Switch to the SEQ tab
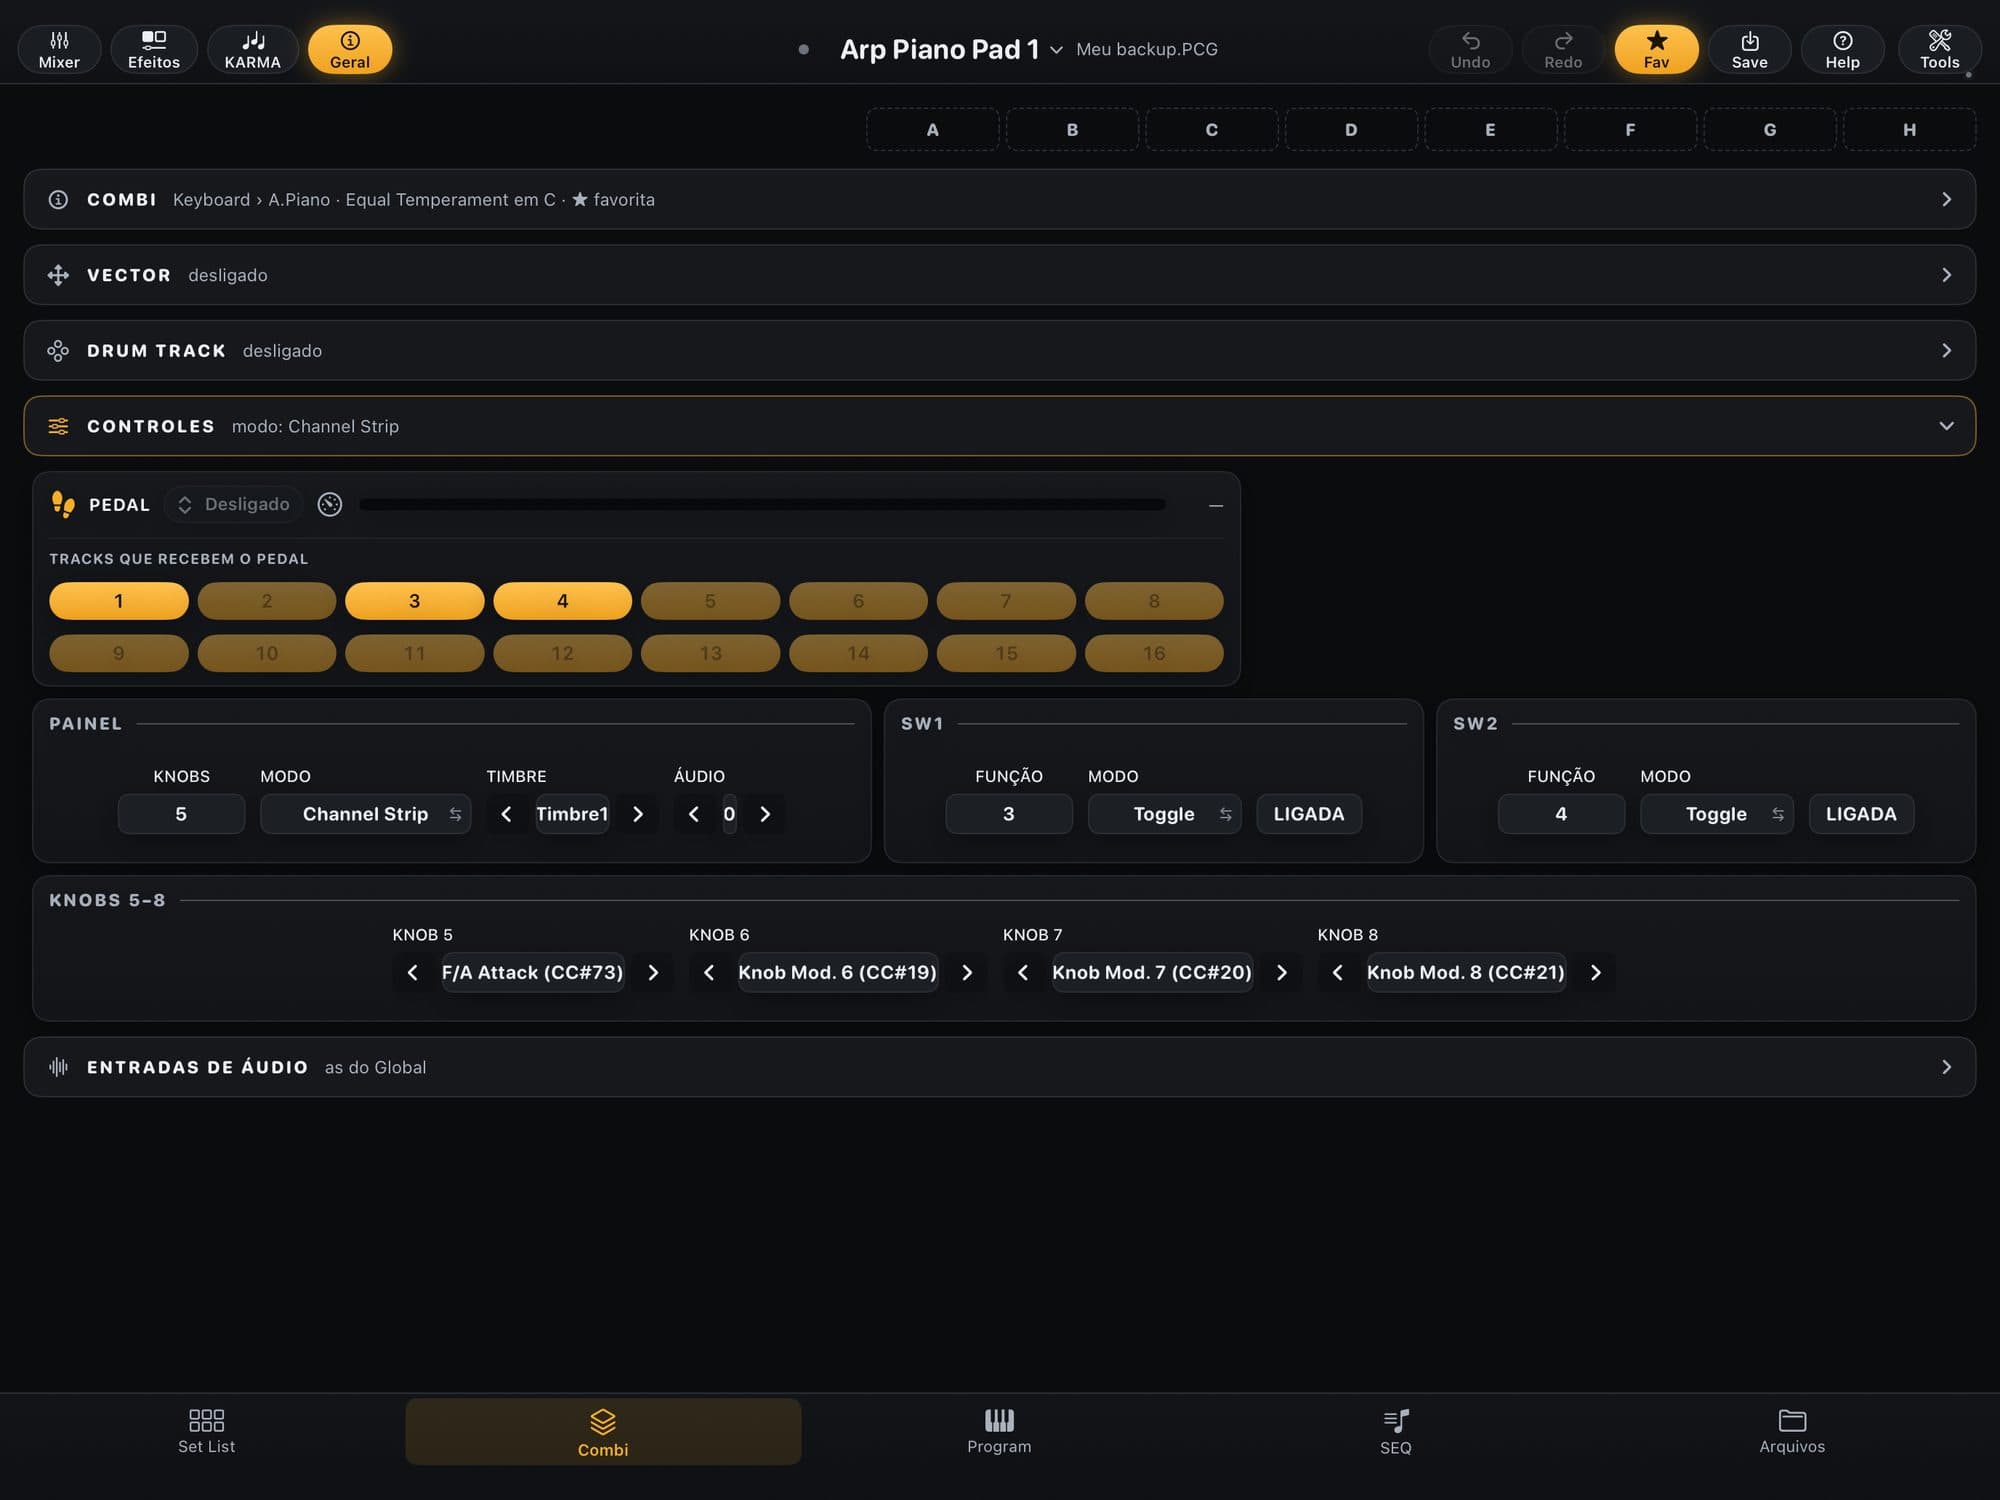 point(1396,1432)
